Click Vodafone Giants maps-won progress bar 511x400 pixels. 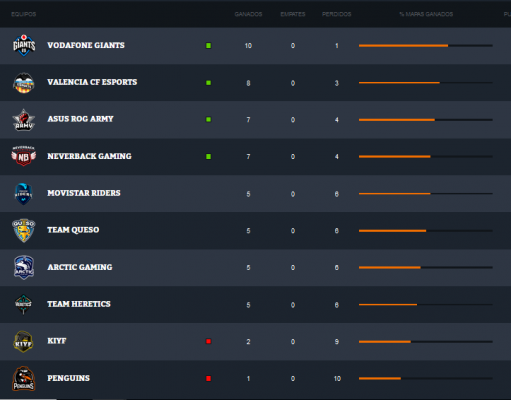[x=426, y=46]
